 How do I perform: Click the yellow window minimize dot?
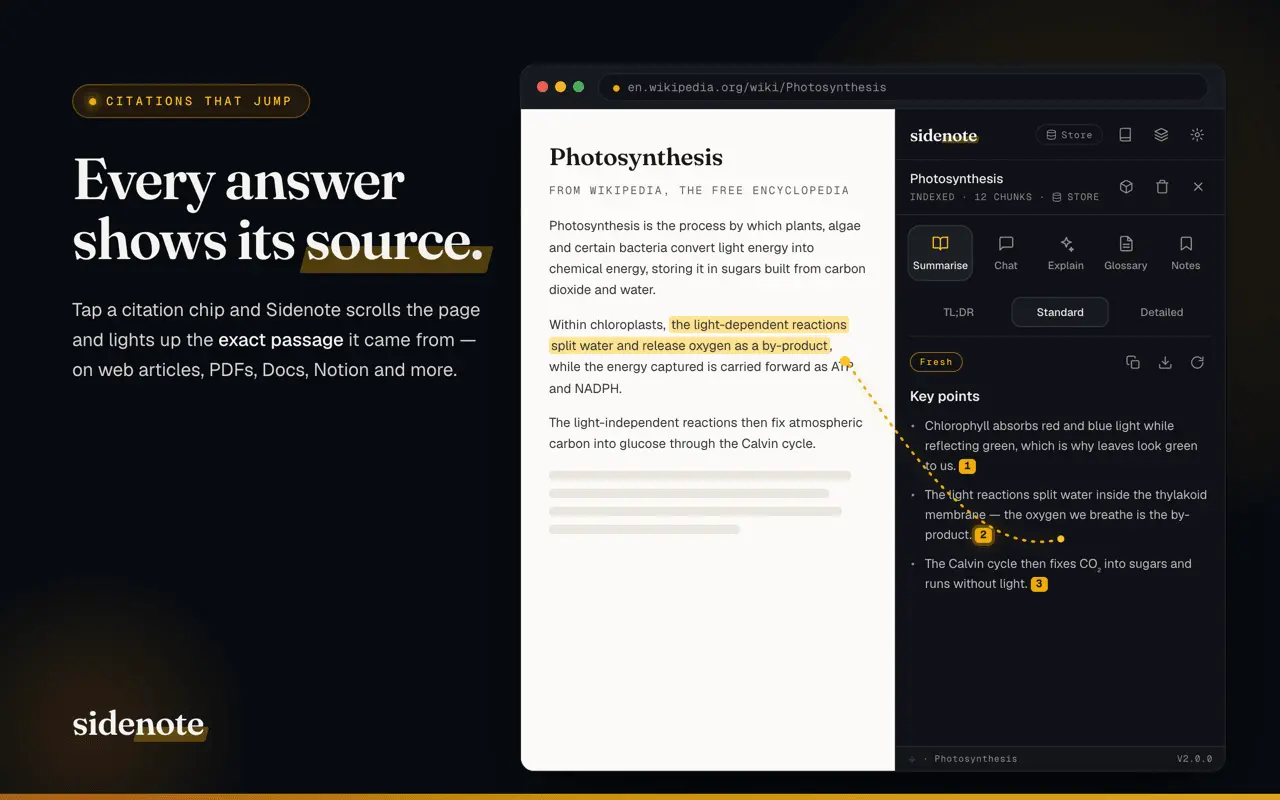point(561,87)
